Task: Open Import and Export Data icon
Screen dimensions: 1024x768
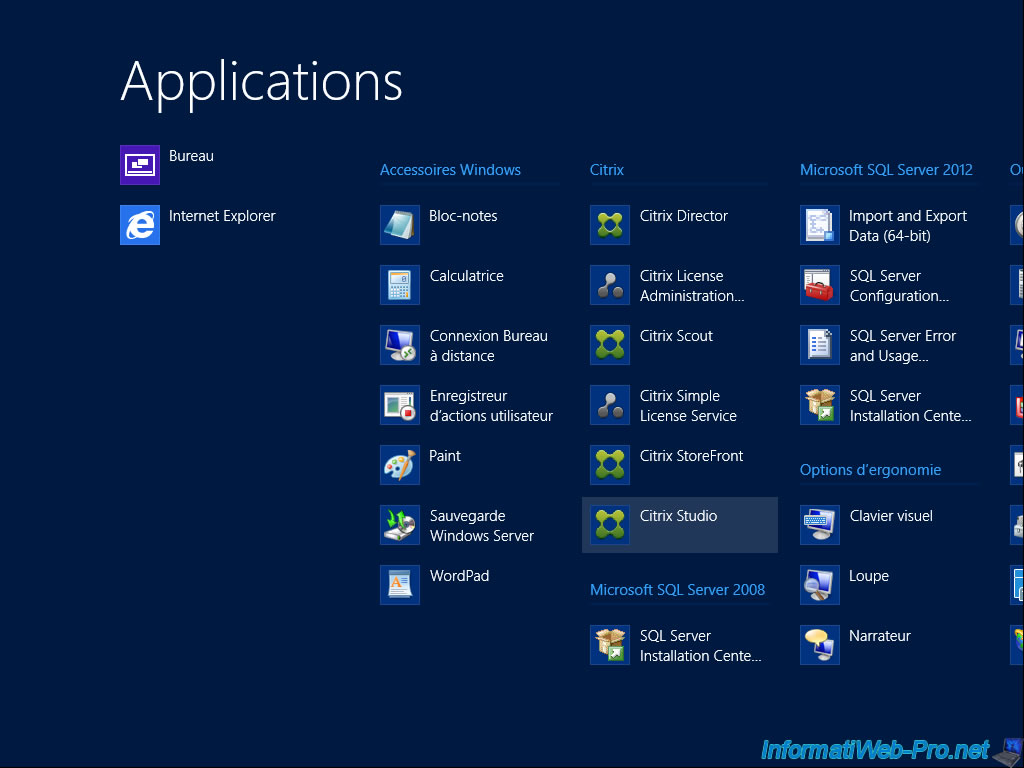Action: pos(820,225)
